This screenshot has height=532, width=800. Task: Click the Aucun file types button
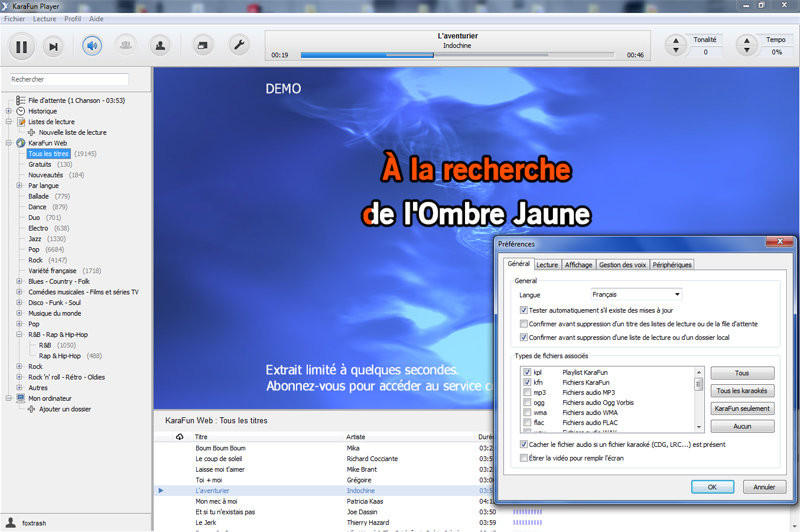pos(742,426)
